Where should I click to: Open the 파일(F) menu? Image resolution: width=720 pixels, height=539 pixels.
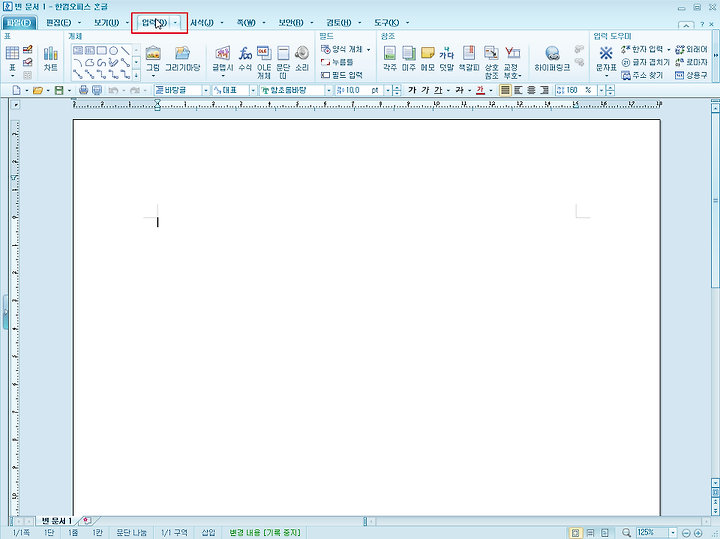coord(19,22)
